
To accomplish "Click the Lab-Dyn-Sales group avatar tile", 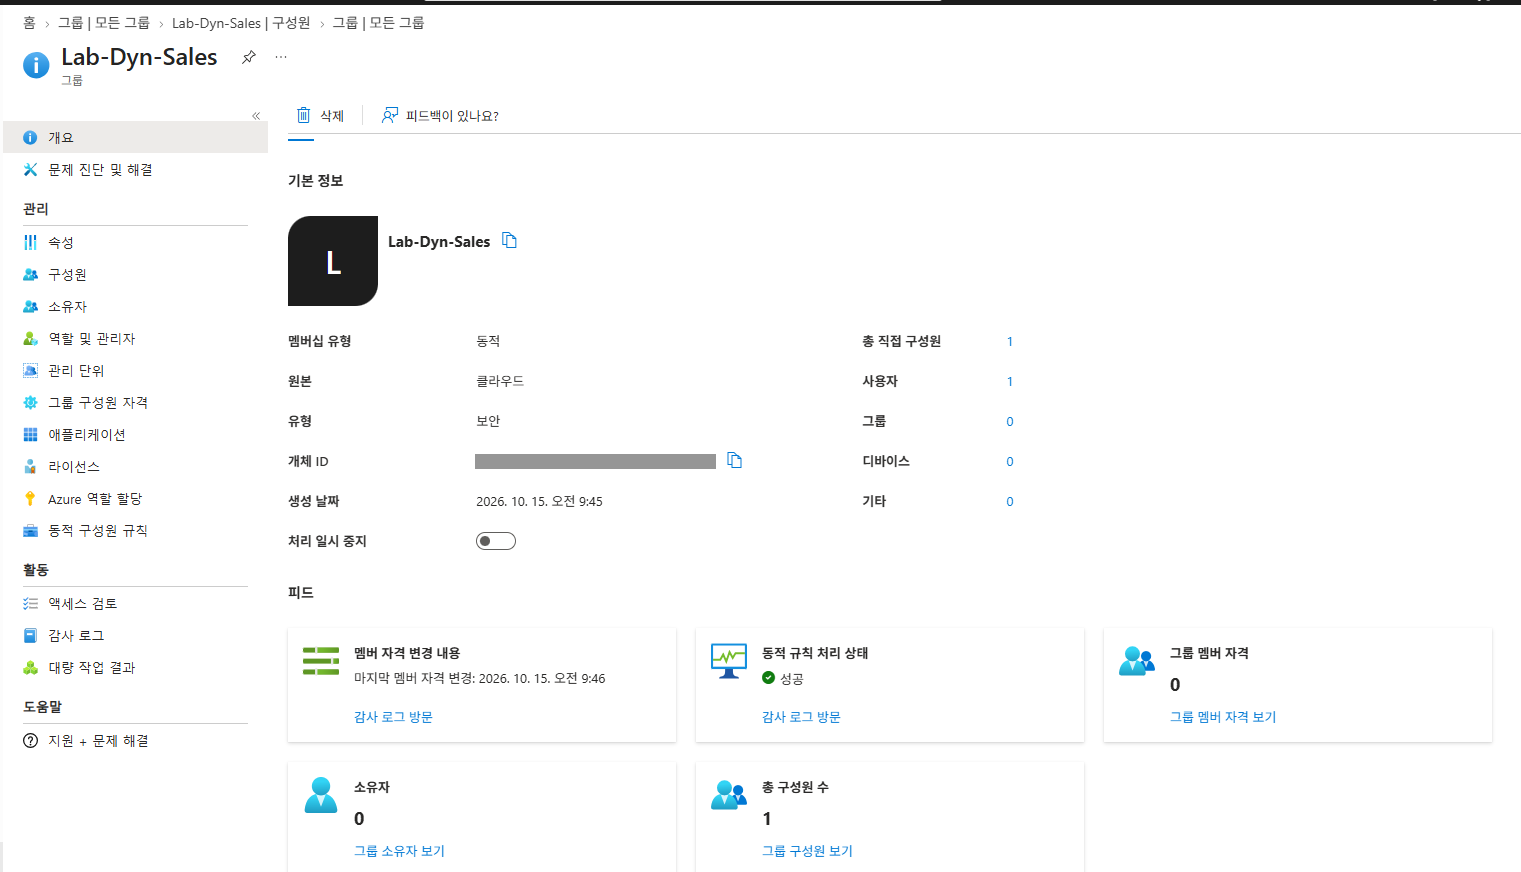I will (x=333, y=261).
